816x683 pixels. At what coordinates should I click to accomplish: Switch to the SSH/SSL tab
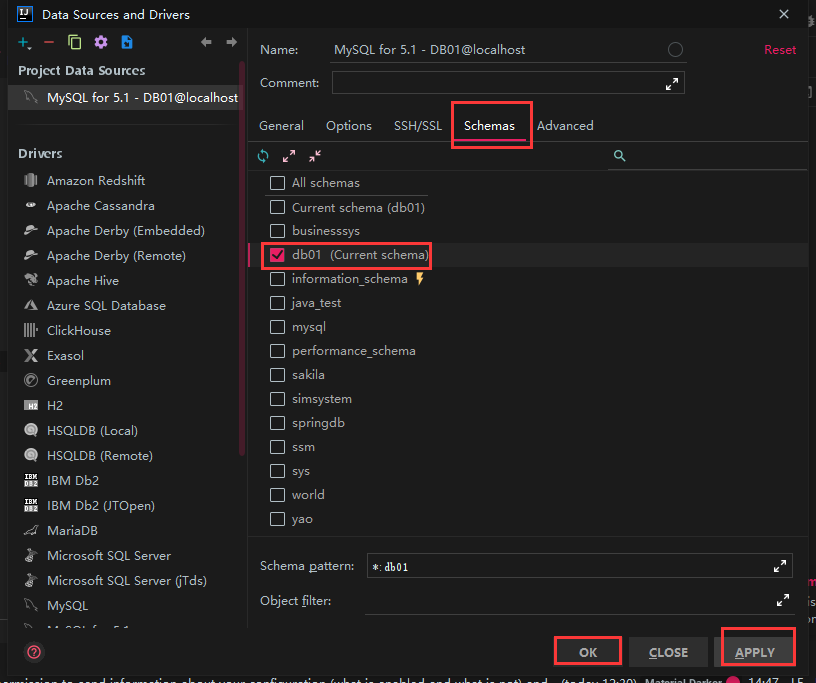[x=418, y=125]
